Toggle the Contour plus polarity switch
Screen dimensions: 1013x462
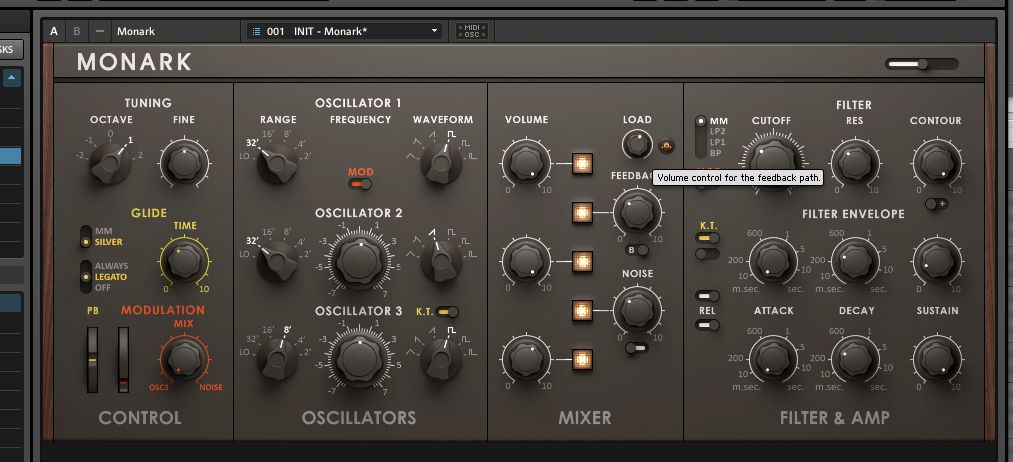[x=936, y=204]
